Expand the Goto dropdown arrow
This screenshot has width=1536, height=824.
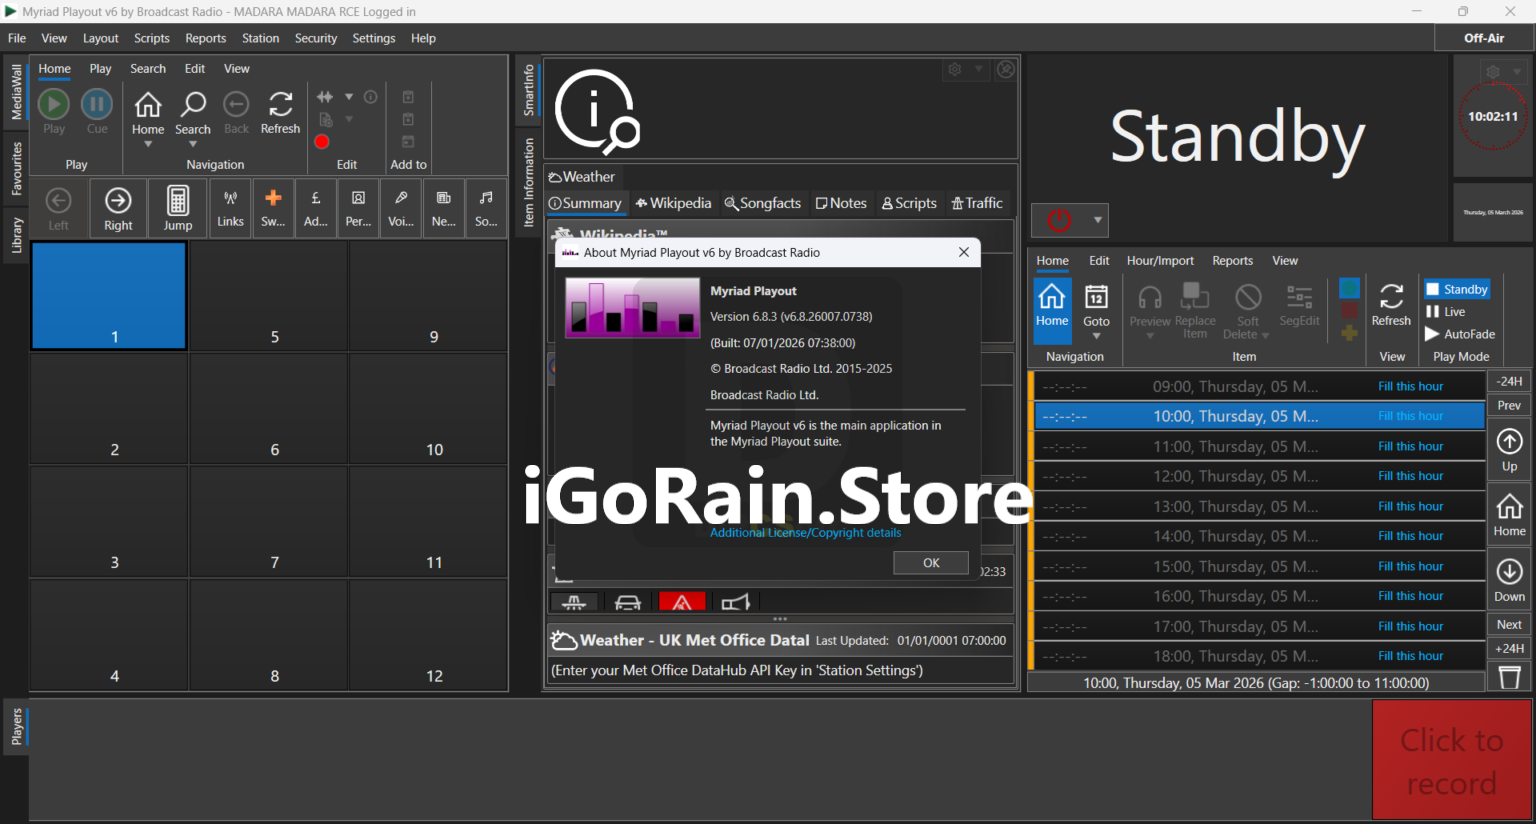point(1096,337)
